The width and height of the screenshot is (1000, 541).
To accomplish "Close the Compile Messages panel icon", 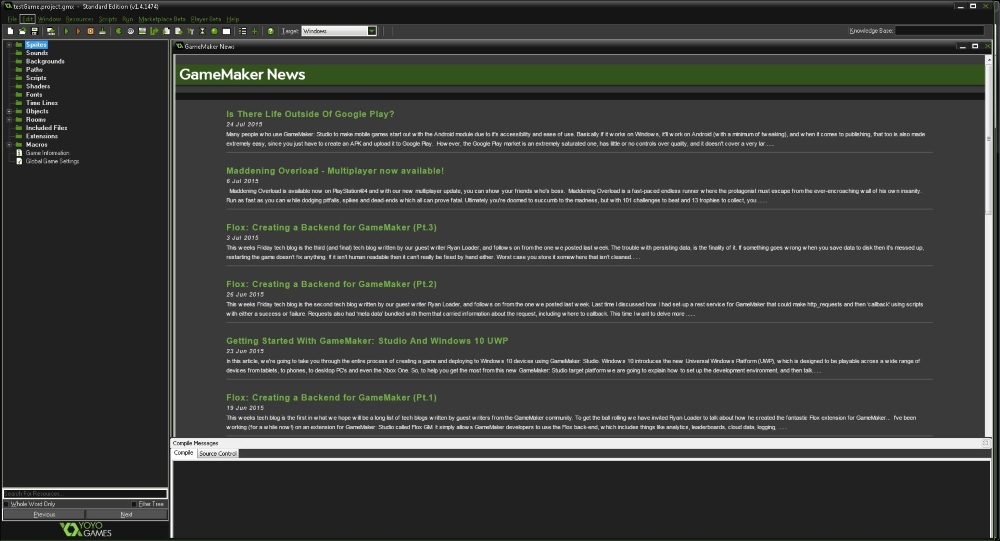I will tap(985, 443).
